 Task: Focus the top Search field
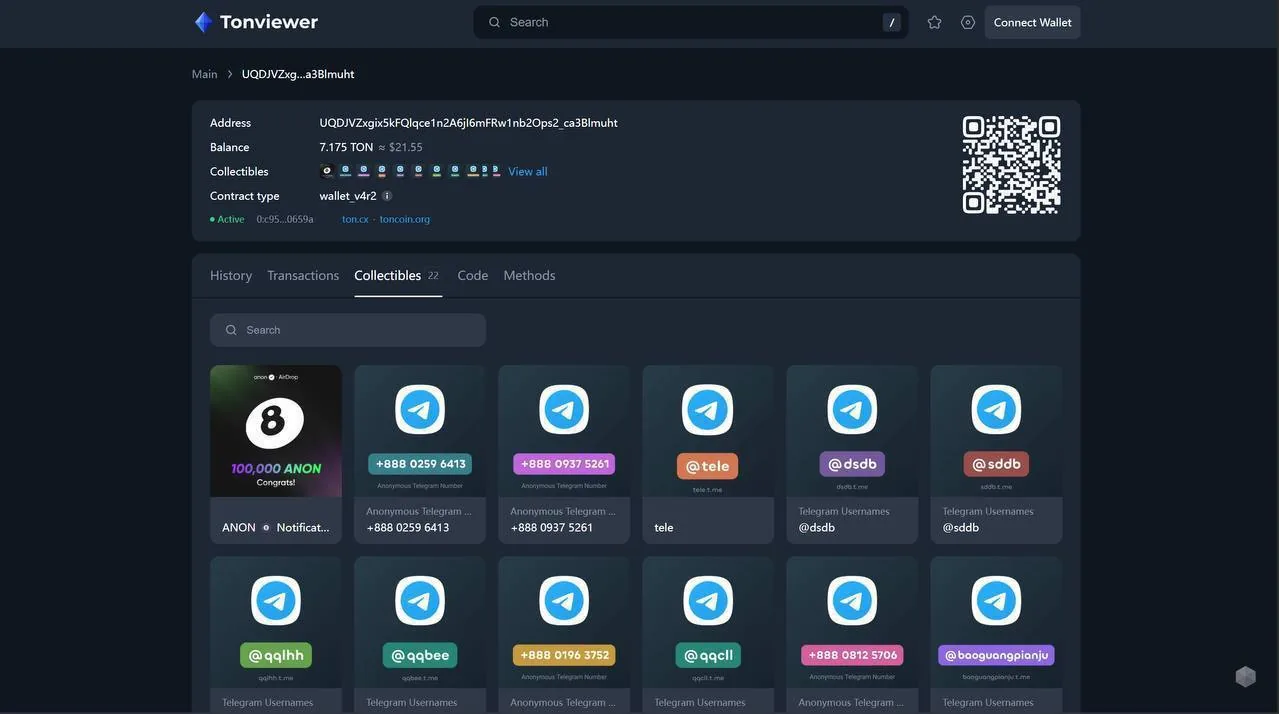click(691, 22)
